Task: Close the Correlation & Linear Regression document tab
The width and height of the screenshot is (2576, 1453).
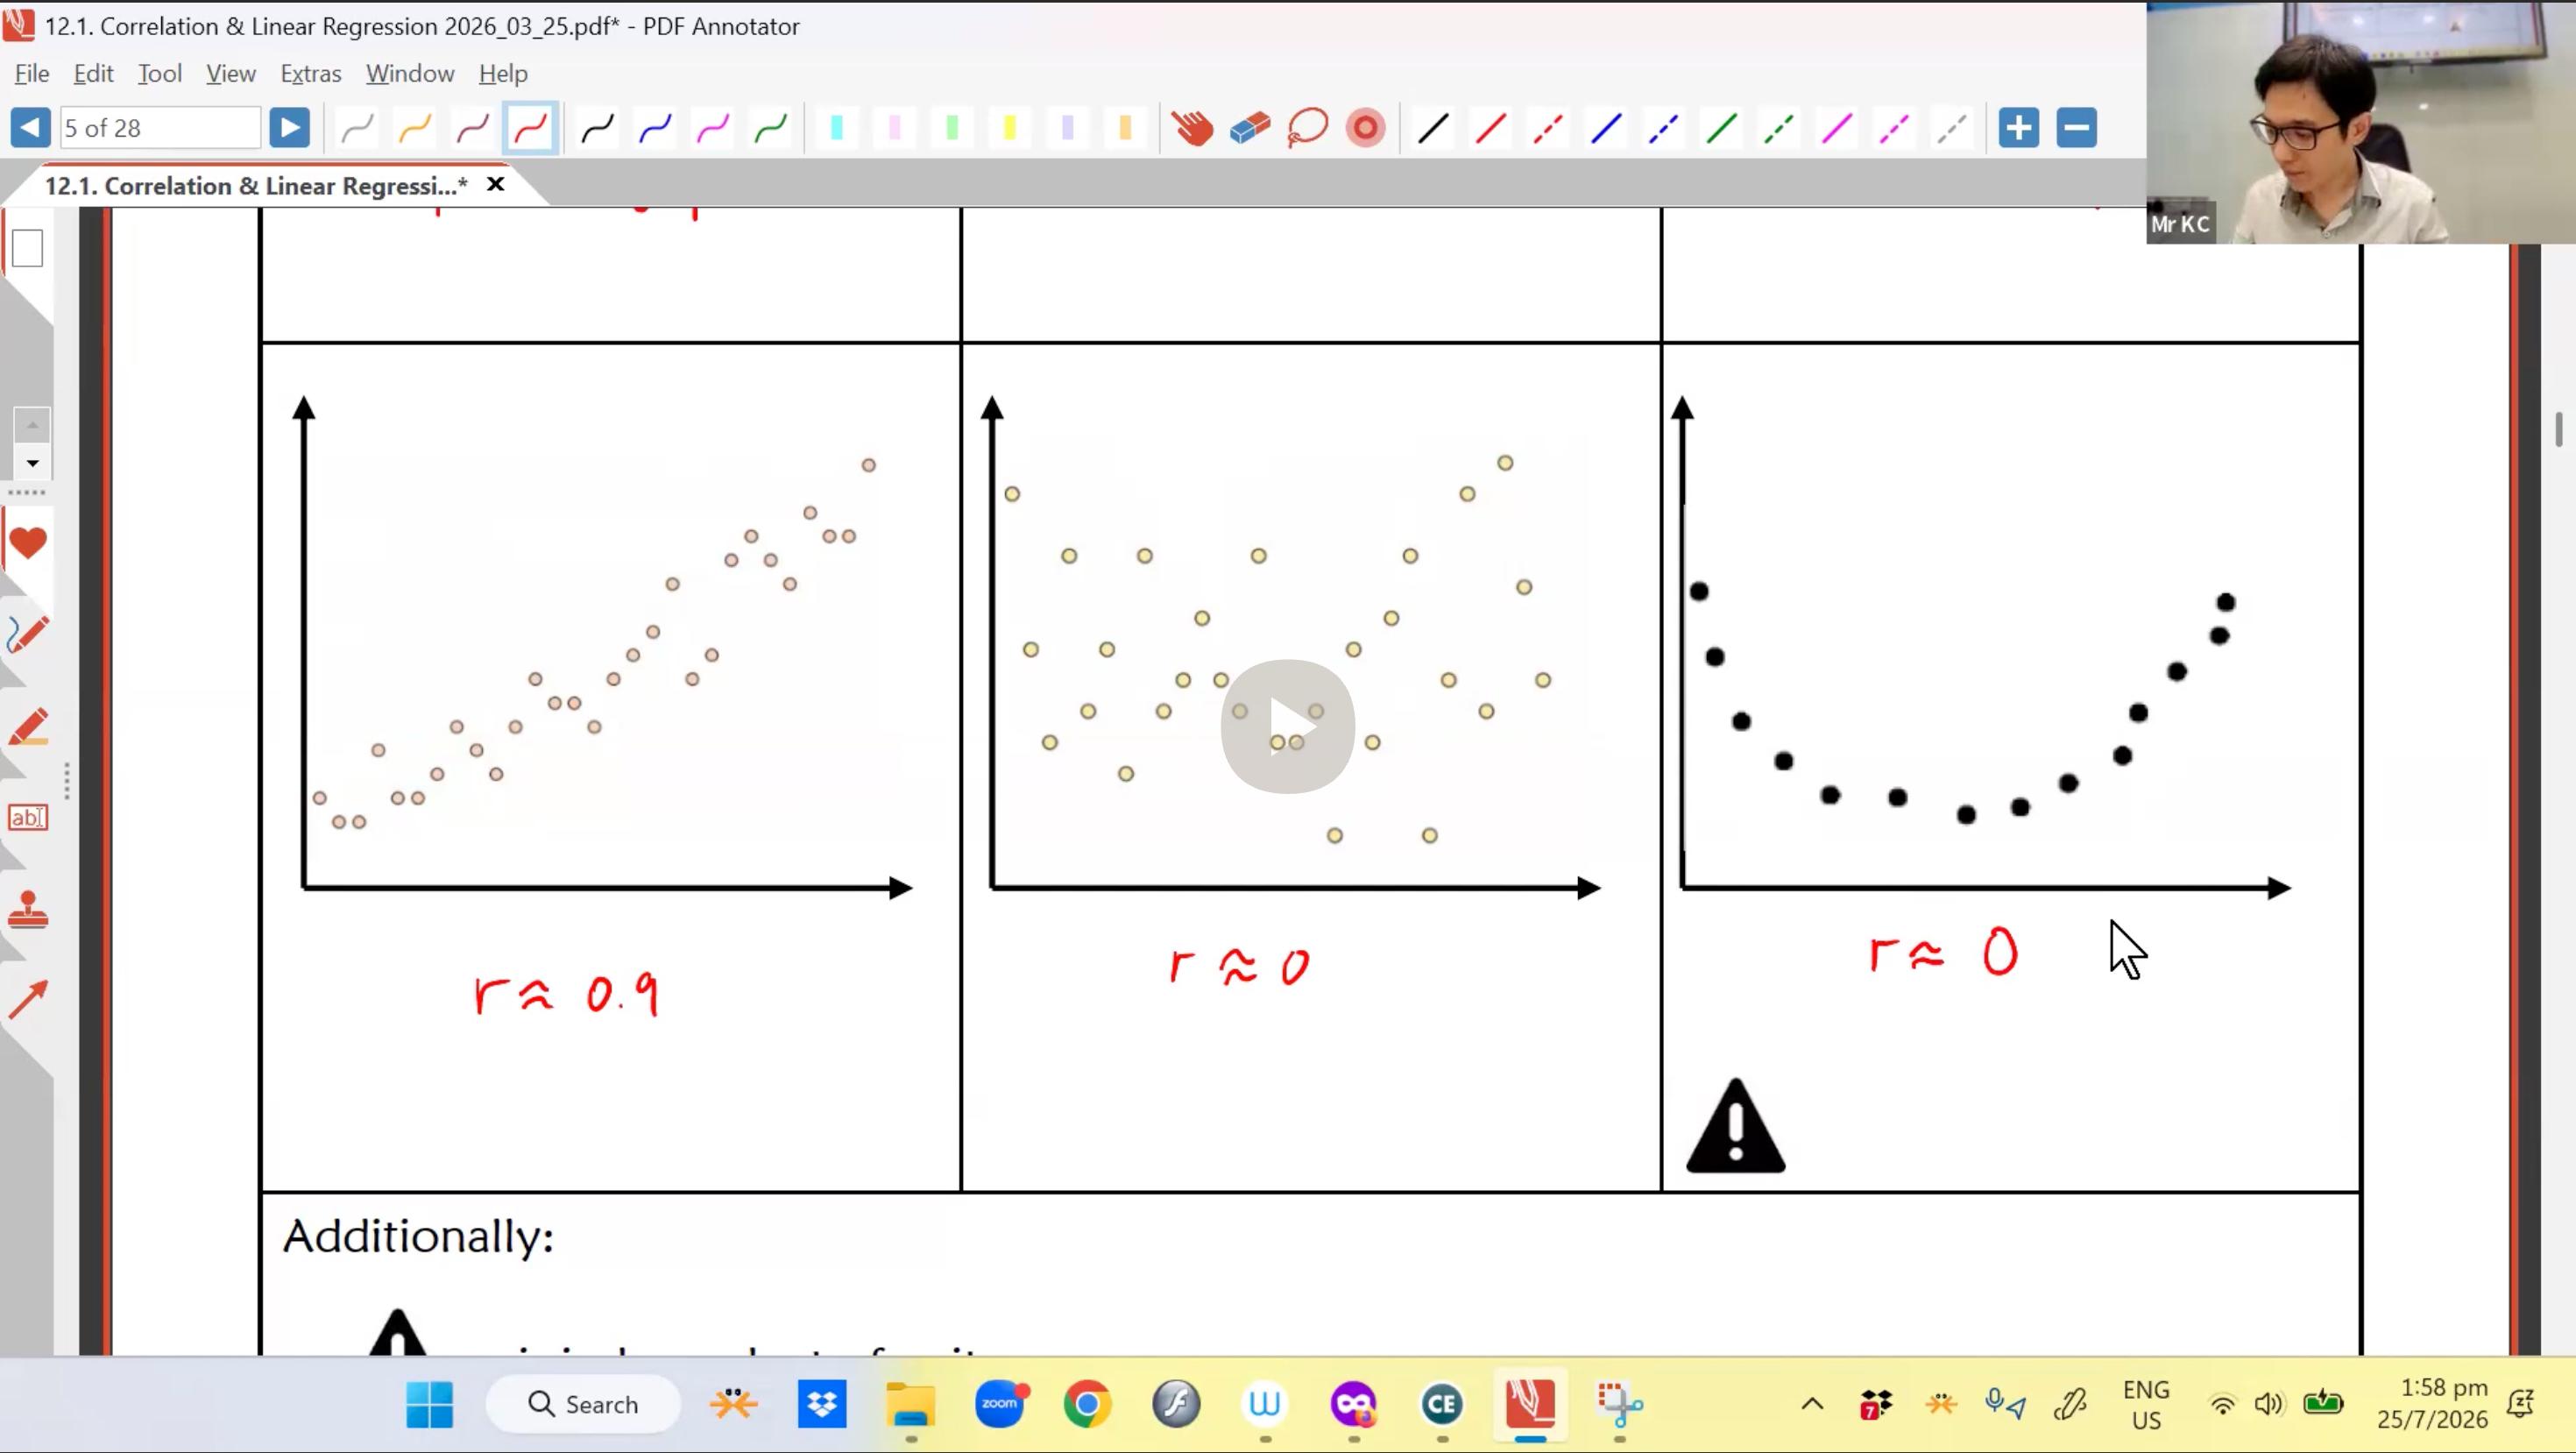Action: pyautogui.click(x=495, y=185)
